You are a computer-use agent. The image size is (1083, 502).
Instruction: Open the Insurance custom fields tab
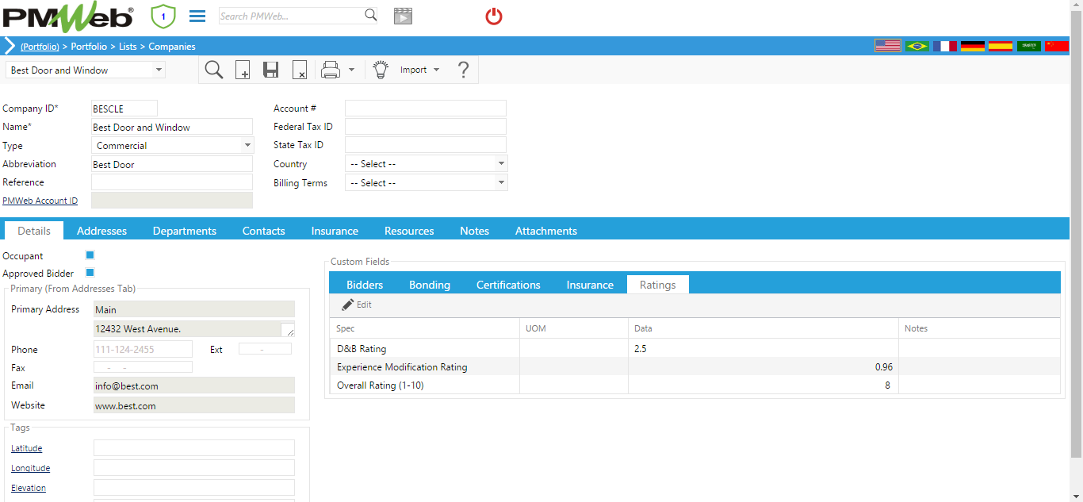click(590, 284)
